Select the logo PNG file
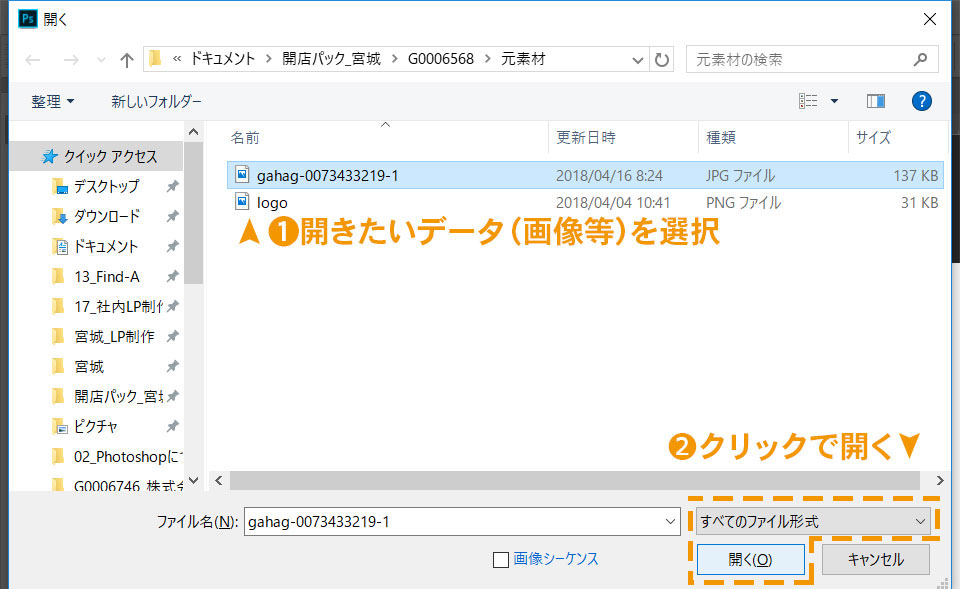The image size is (960, 589). tap(585, 203)
